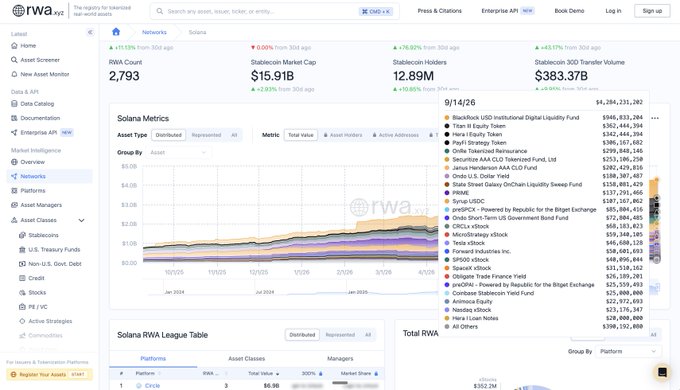Click the Enterprise API sidebar icon
Image resolution: width=680 pixels, height=390 pixels.
[x=14, y=132]
